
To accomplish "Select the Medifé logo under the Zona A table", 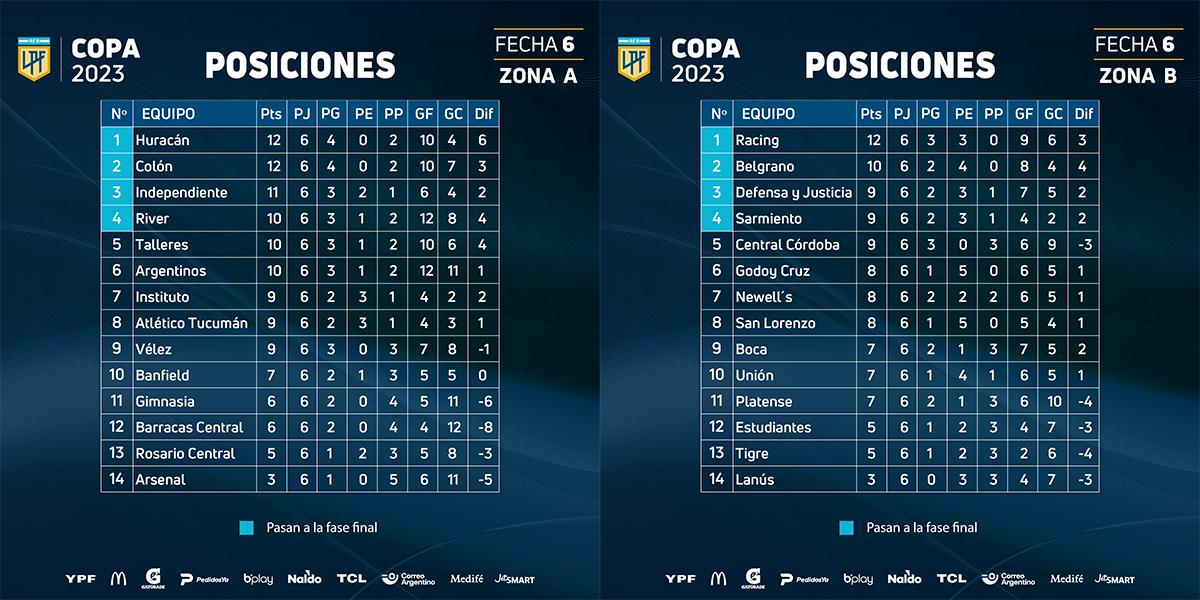I will 466,578.
